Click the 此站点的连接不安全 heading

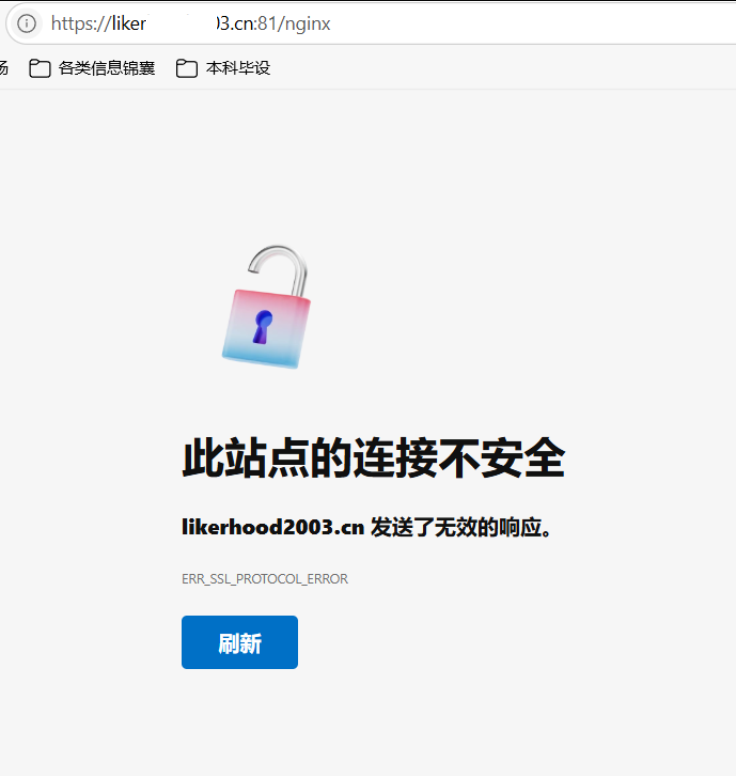(x=374, y=458)
